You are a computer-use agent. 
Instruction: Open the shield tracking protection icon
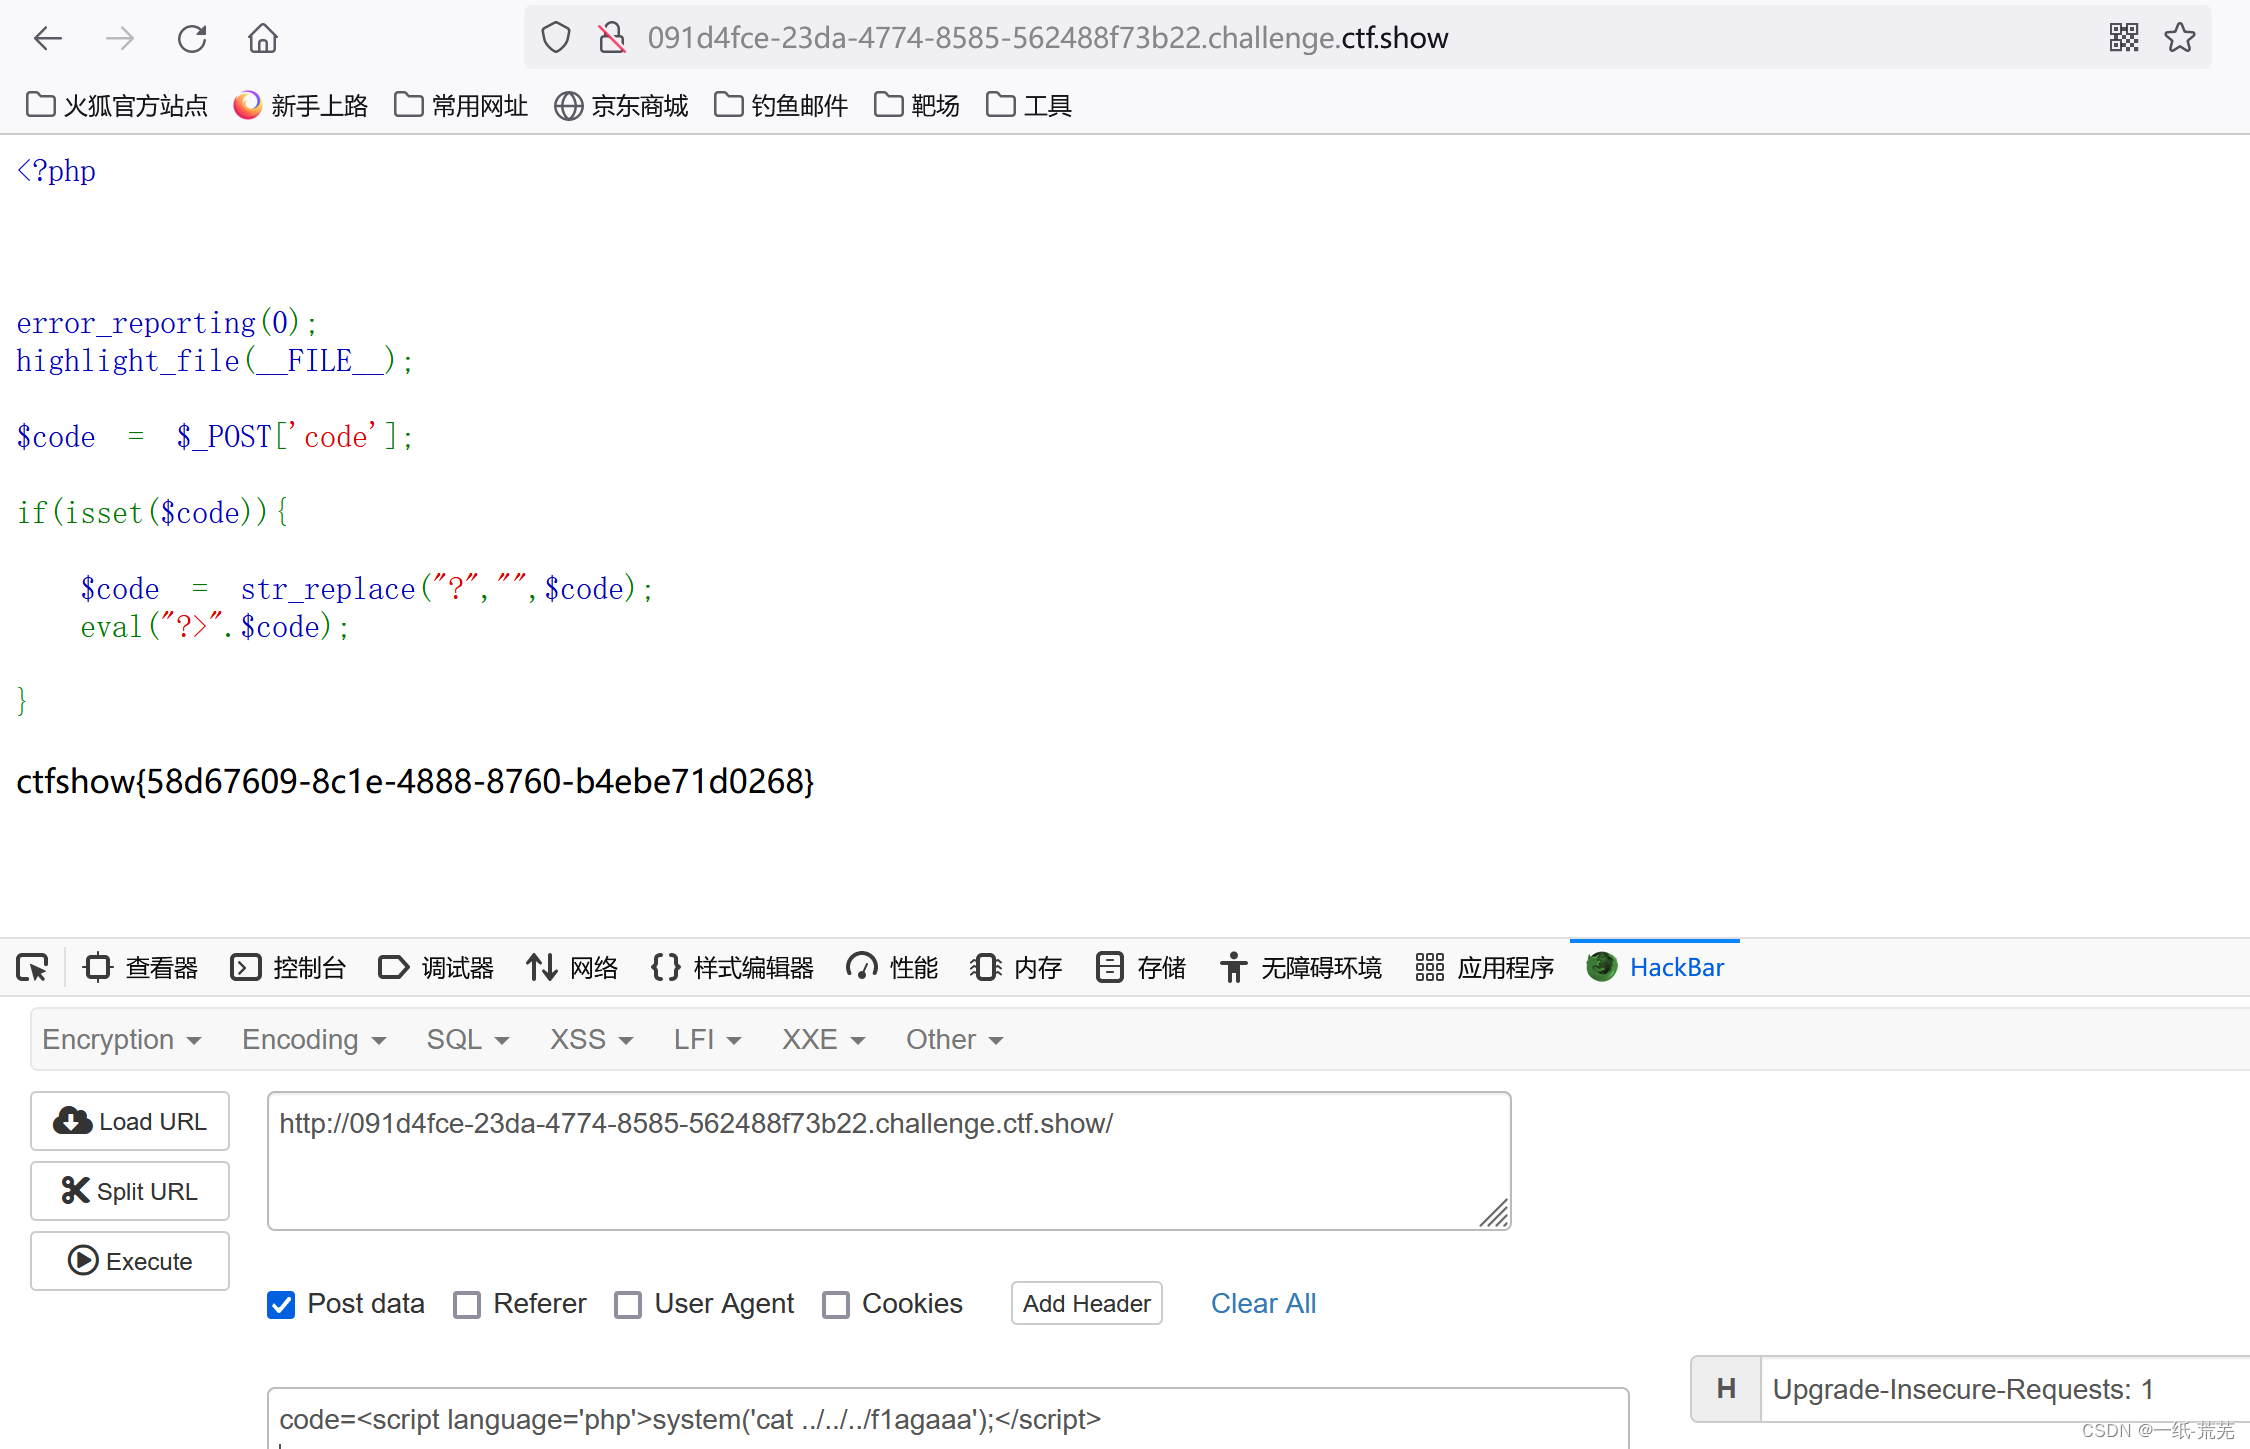(x=556, y=38)
